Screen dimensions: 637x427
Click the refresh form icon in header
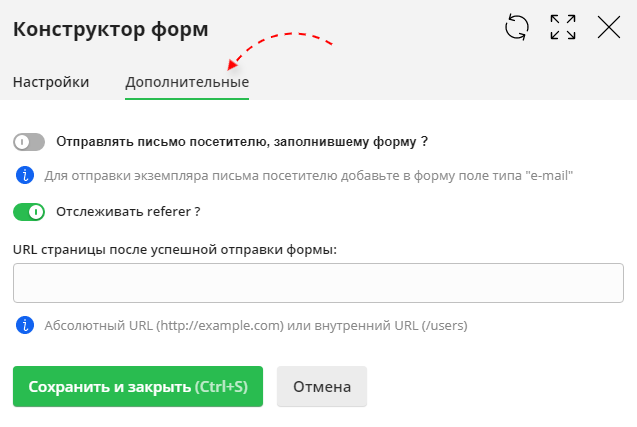click(x=516, y=28)
